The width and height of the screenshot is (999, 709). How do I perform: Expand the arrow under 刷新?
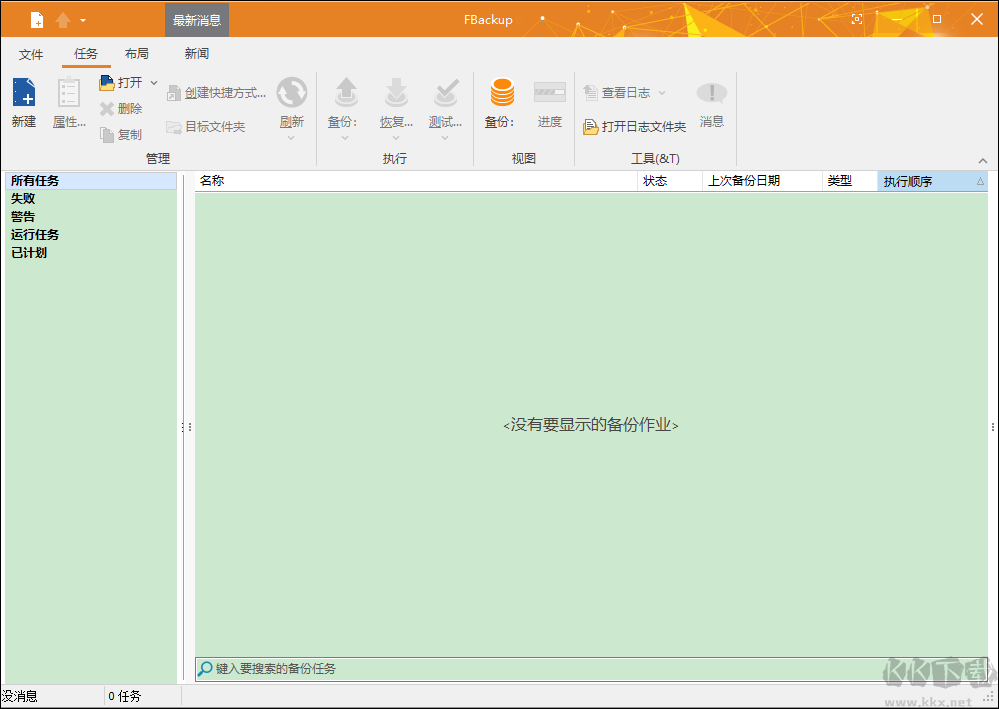click(291, 138)
